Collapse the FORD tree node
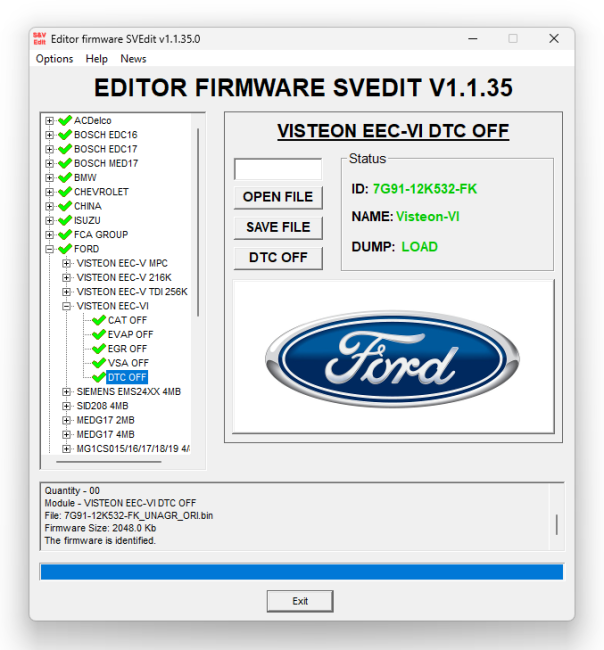The width and height of the screenshot is (604, 650). [x=49, y=249]
